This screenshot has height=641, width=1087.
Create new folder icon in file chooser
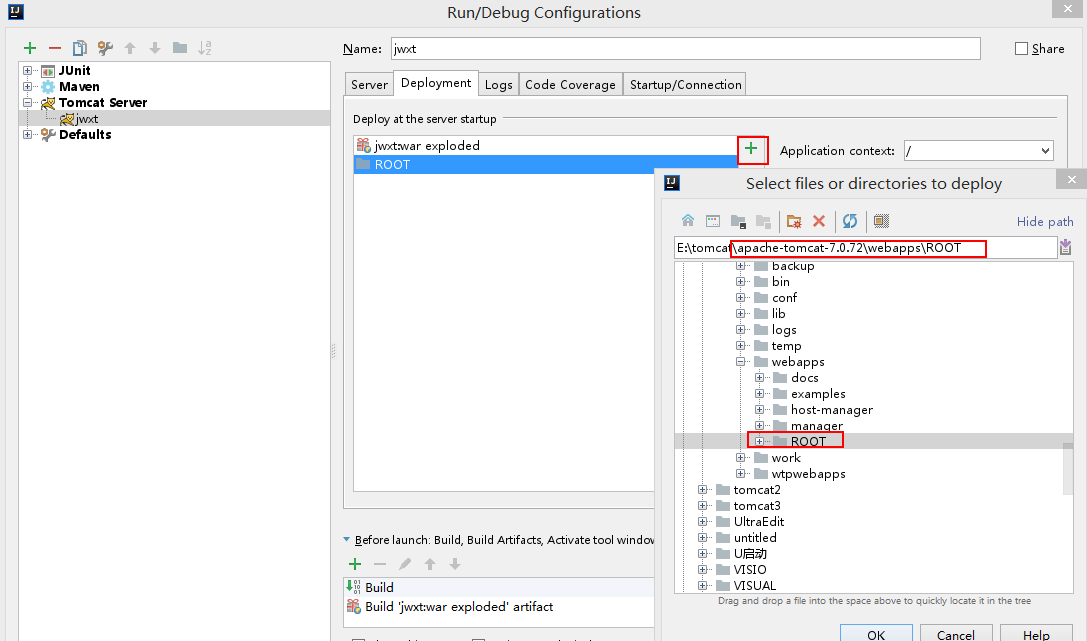[794, 221]
